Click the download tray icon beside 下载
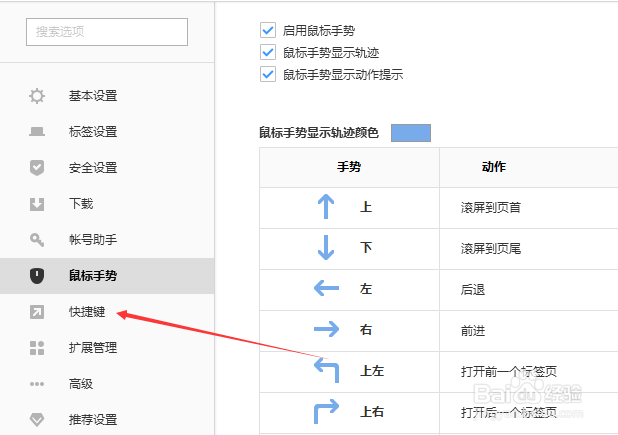Screen dimensions: 618x435 pos(37,204)
